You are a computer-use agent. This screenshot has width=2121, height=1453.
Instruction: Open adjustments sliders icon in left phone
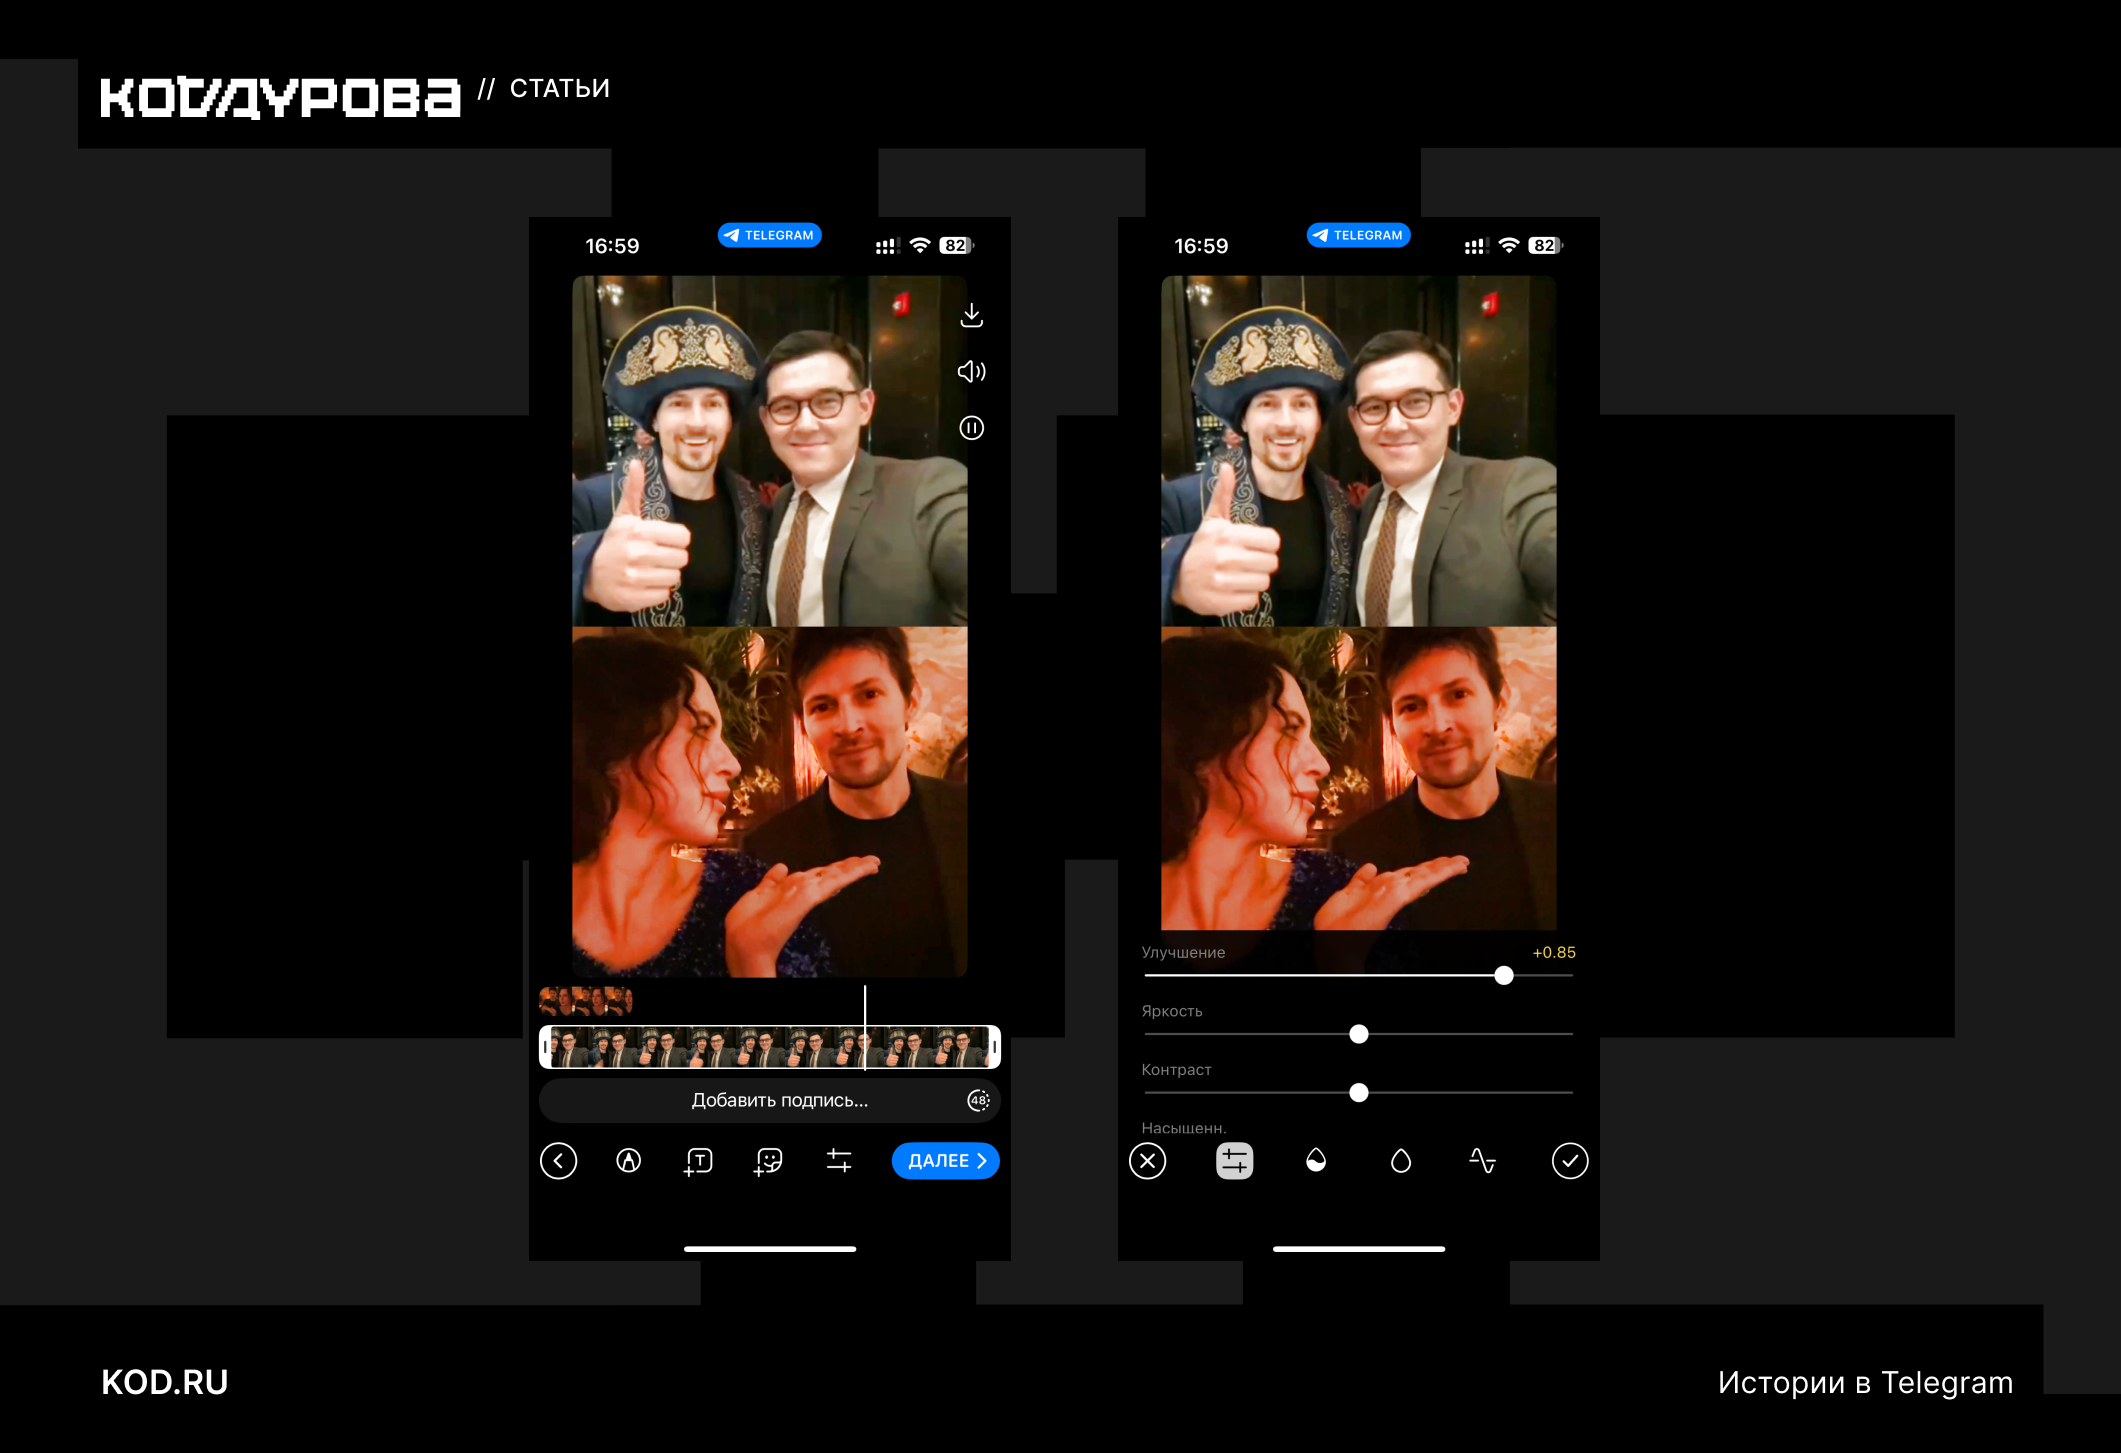(839, 1161)
